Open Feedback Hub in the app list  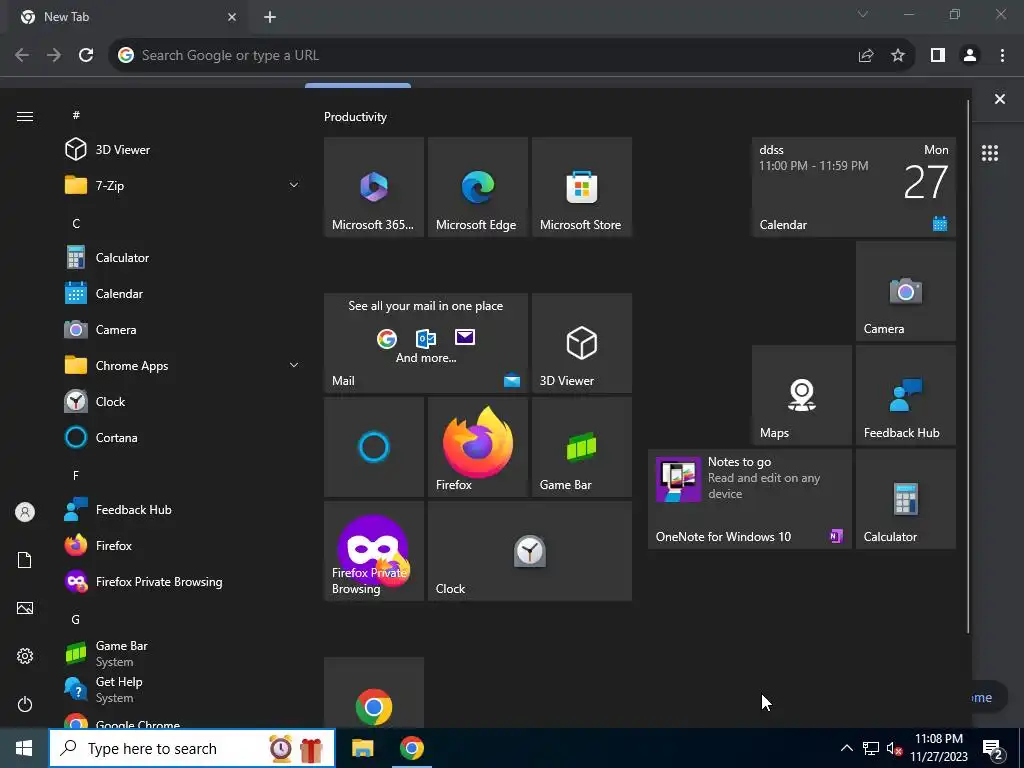point(183,510)
